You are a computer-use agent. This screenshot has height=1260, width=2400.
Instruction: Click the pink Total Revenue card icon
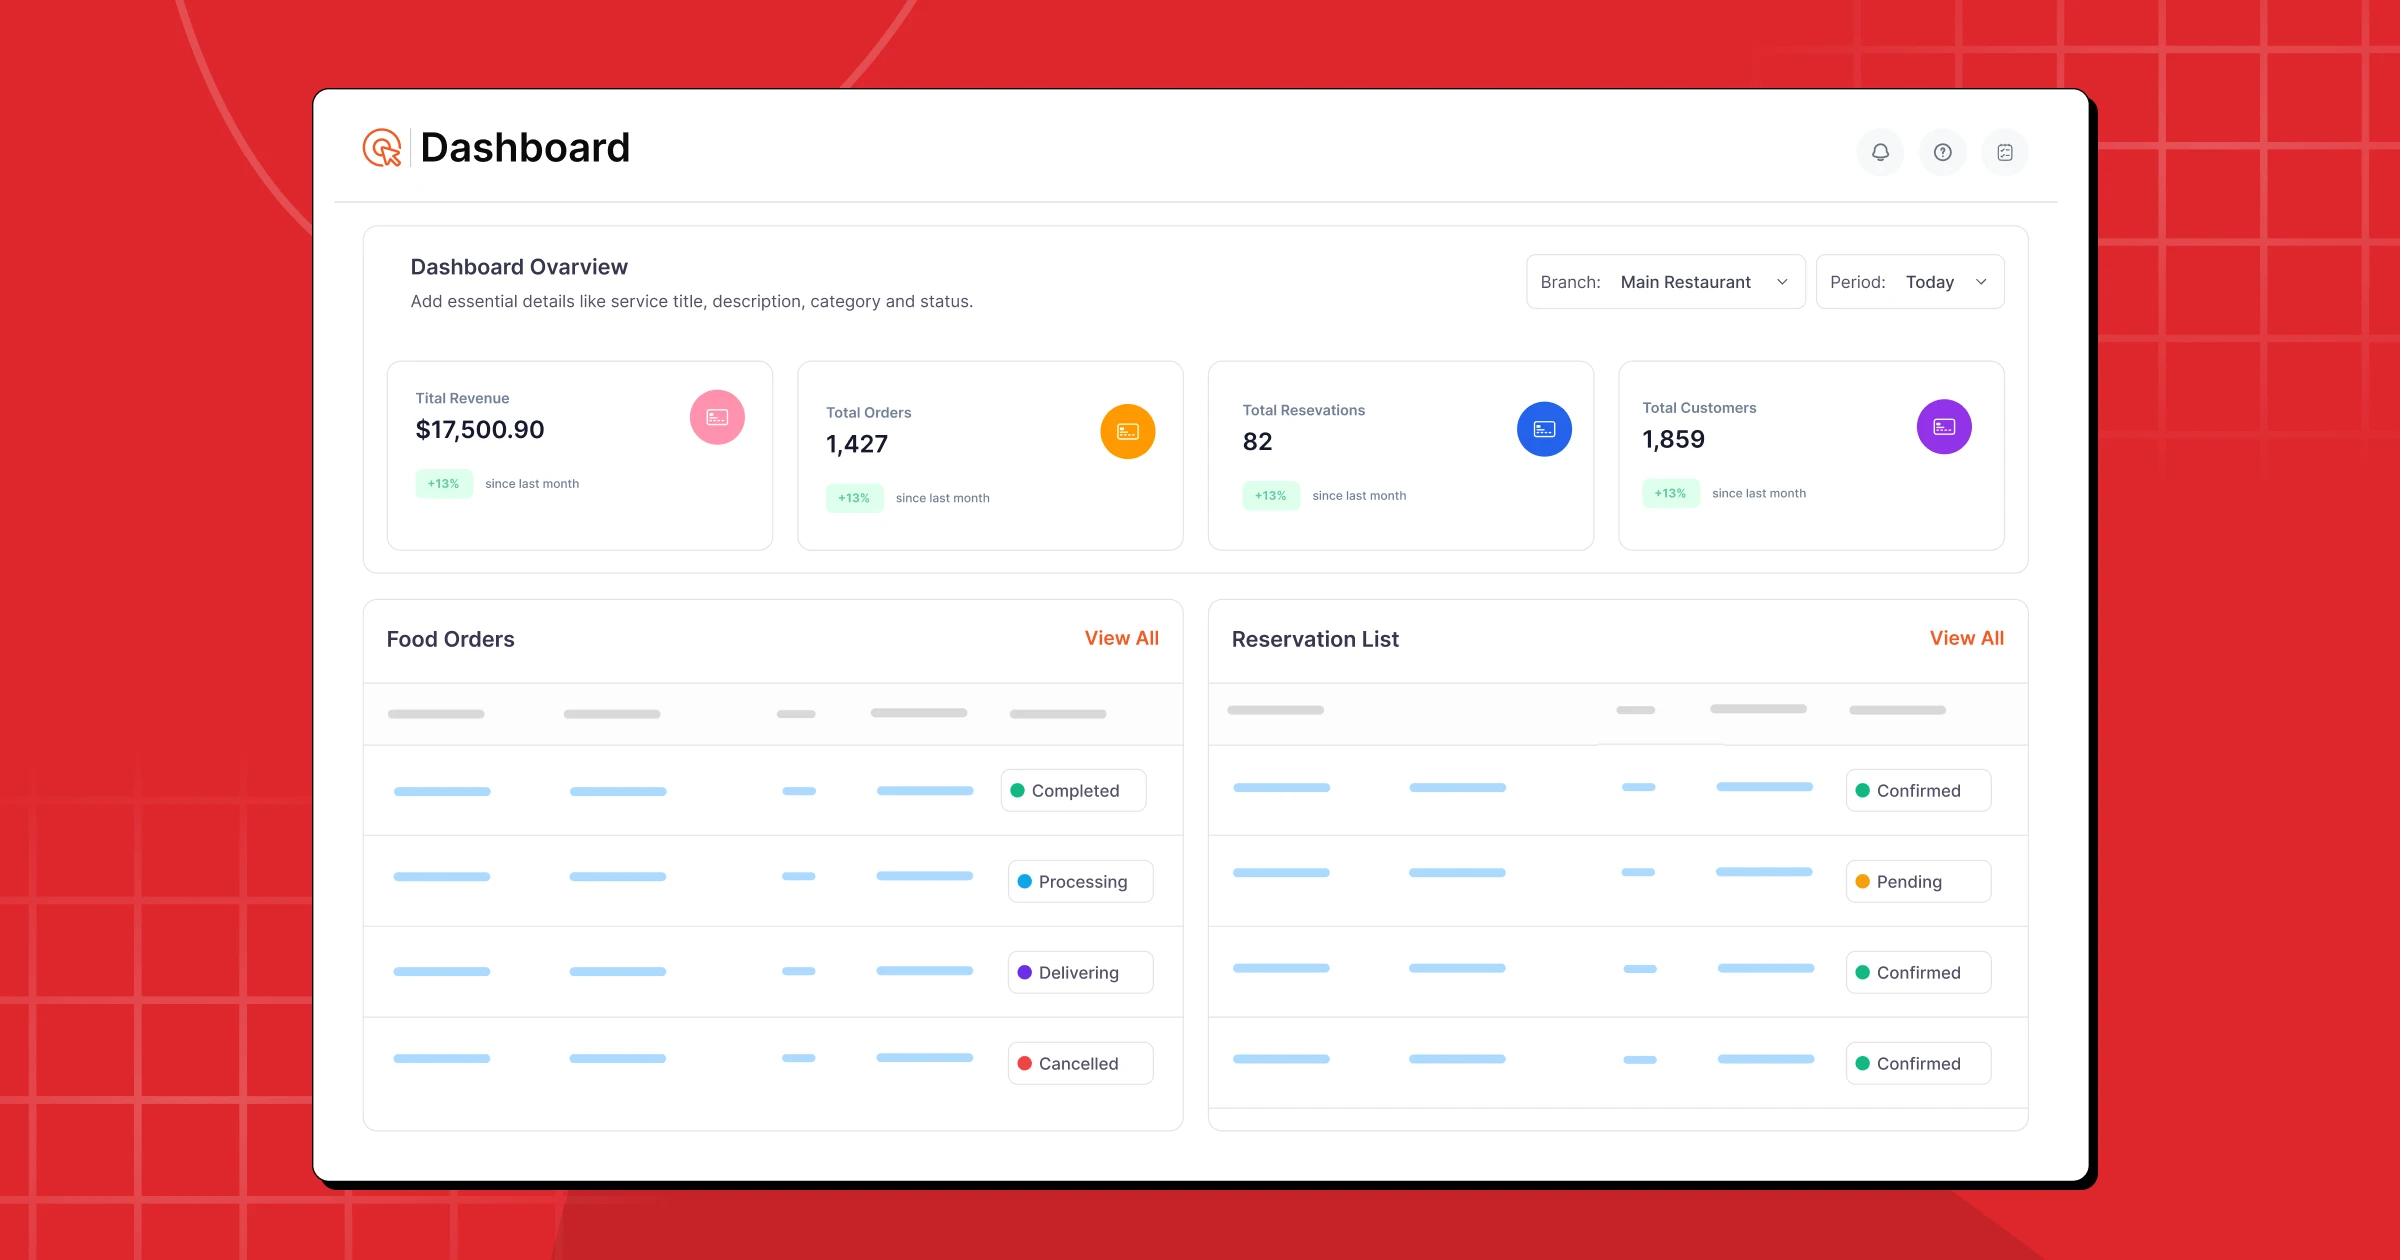pyautogui.click(x=717, y=417)
